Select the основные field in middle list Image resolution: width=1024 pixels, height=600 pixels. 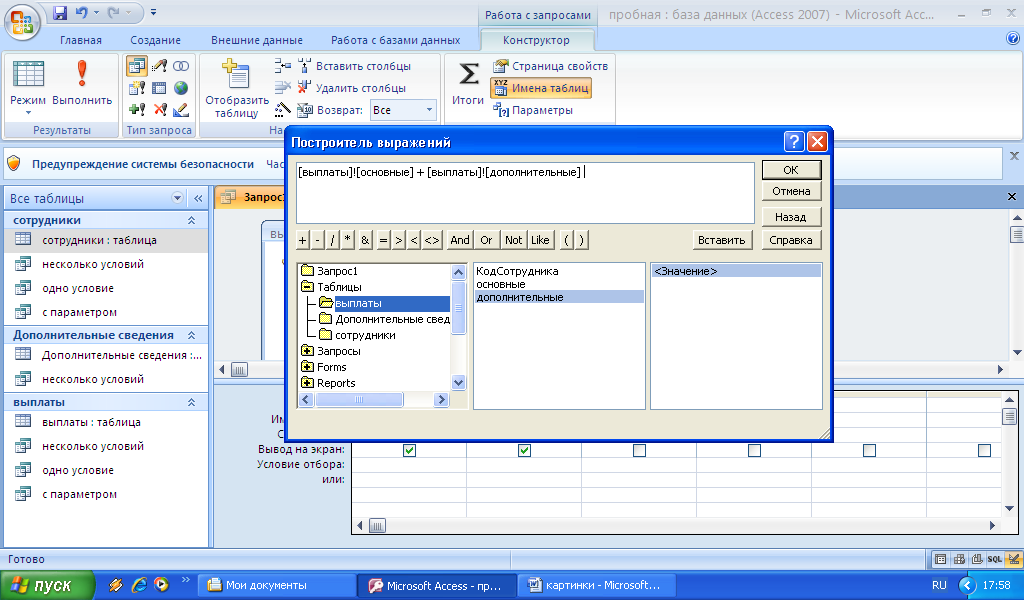(x=501, y=284)
